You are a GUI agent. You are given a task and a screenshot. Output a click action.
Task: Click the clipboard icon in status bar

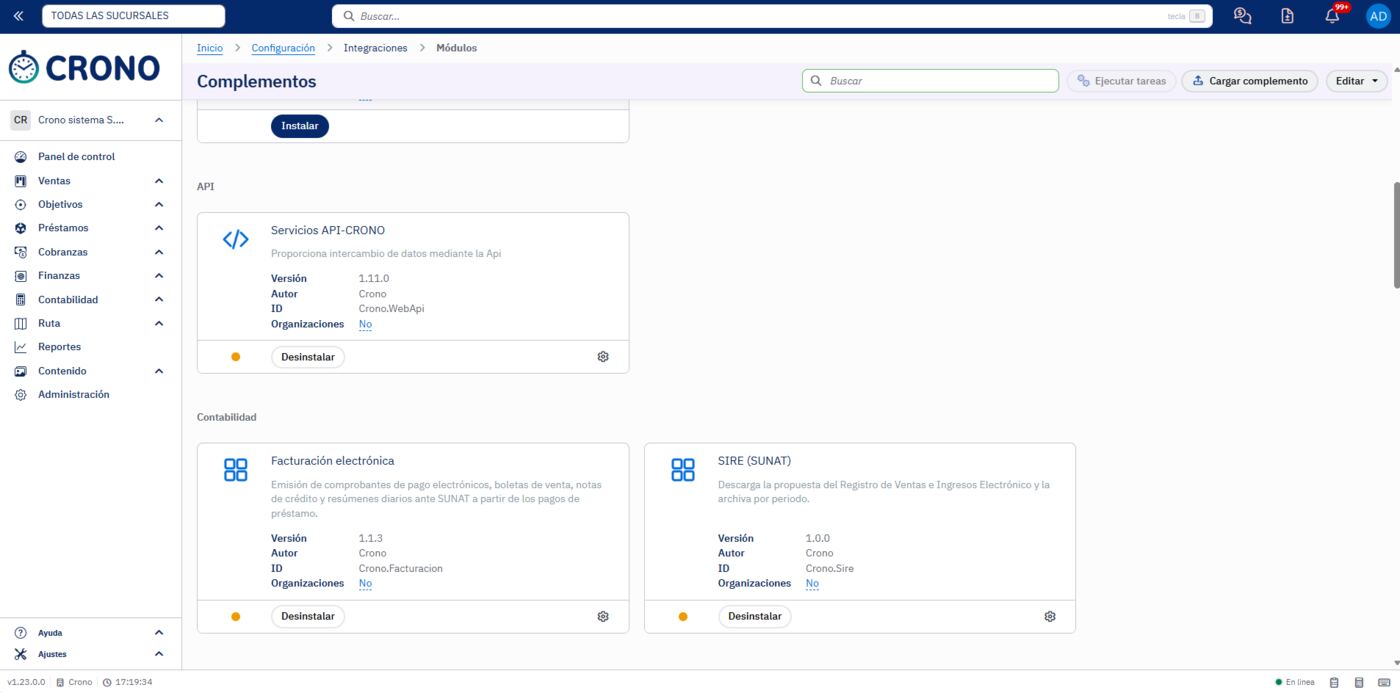pyautogui.click(x=1334, y=683)
